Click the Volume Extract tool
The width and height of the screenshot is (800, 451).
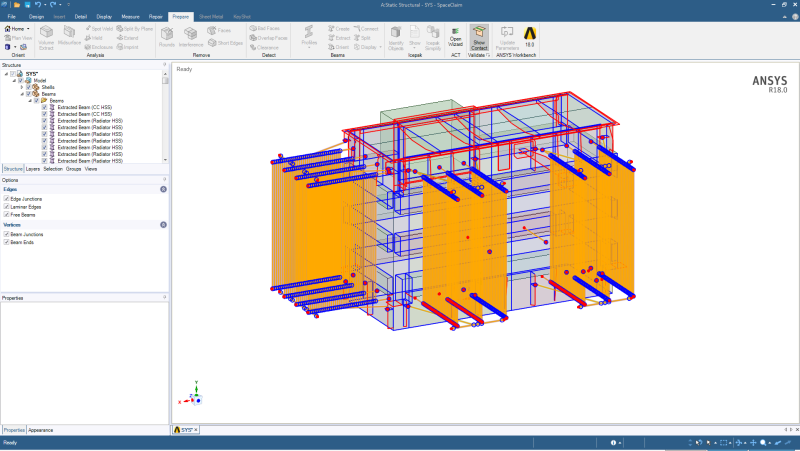click(46, 38)
